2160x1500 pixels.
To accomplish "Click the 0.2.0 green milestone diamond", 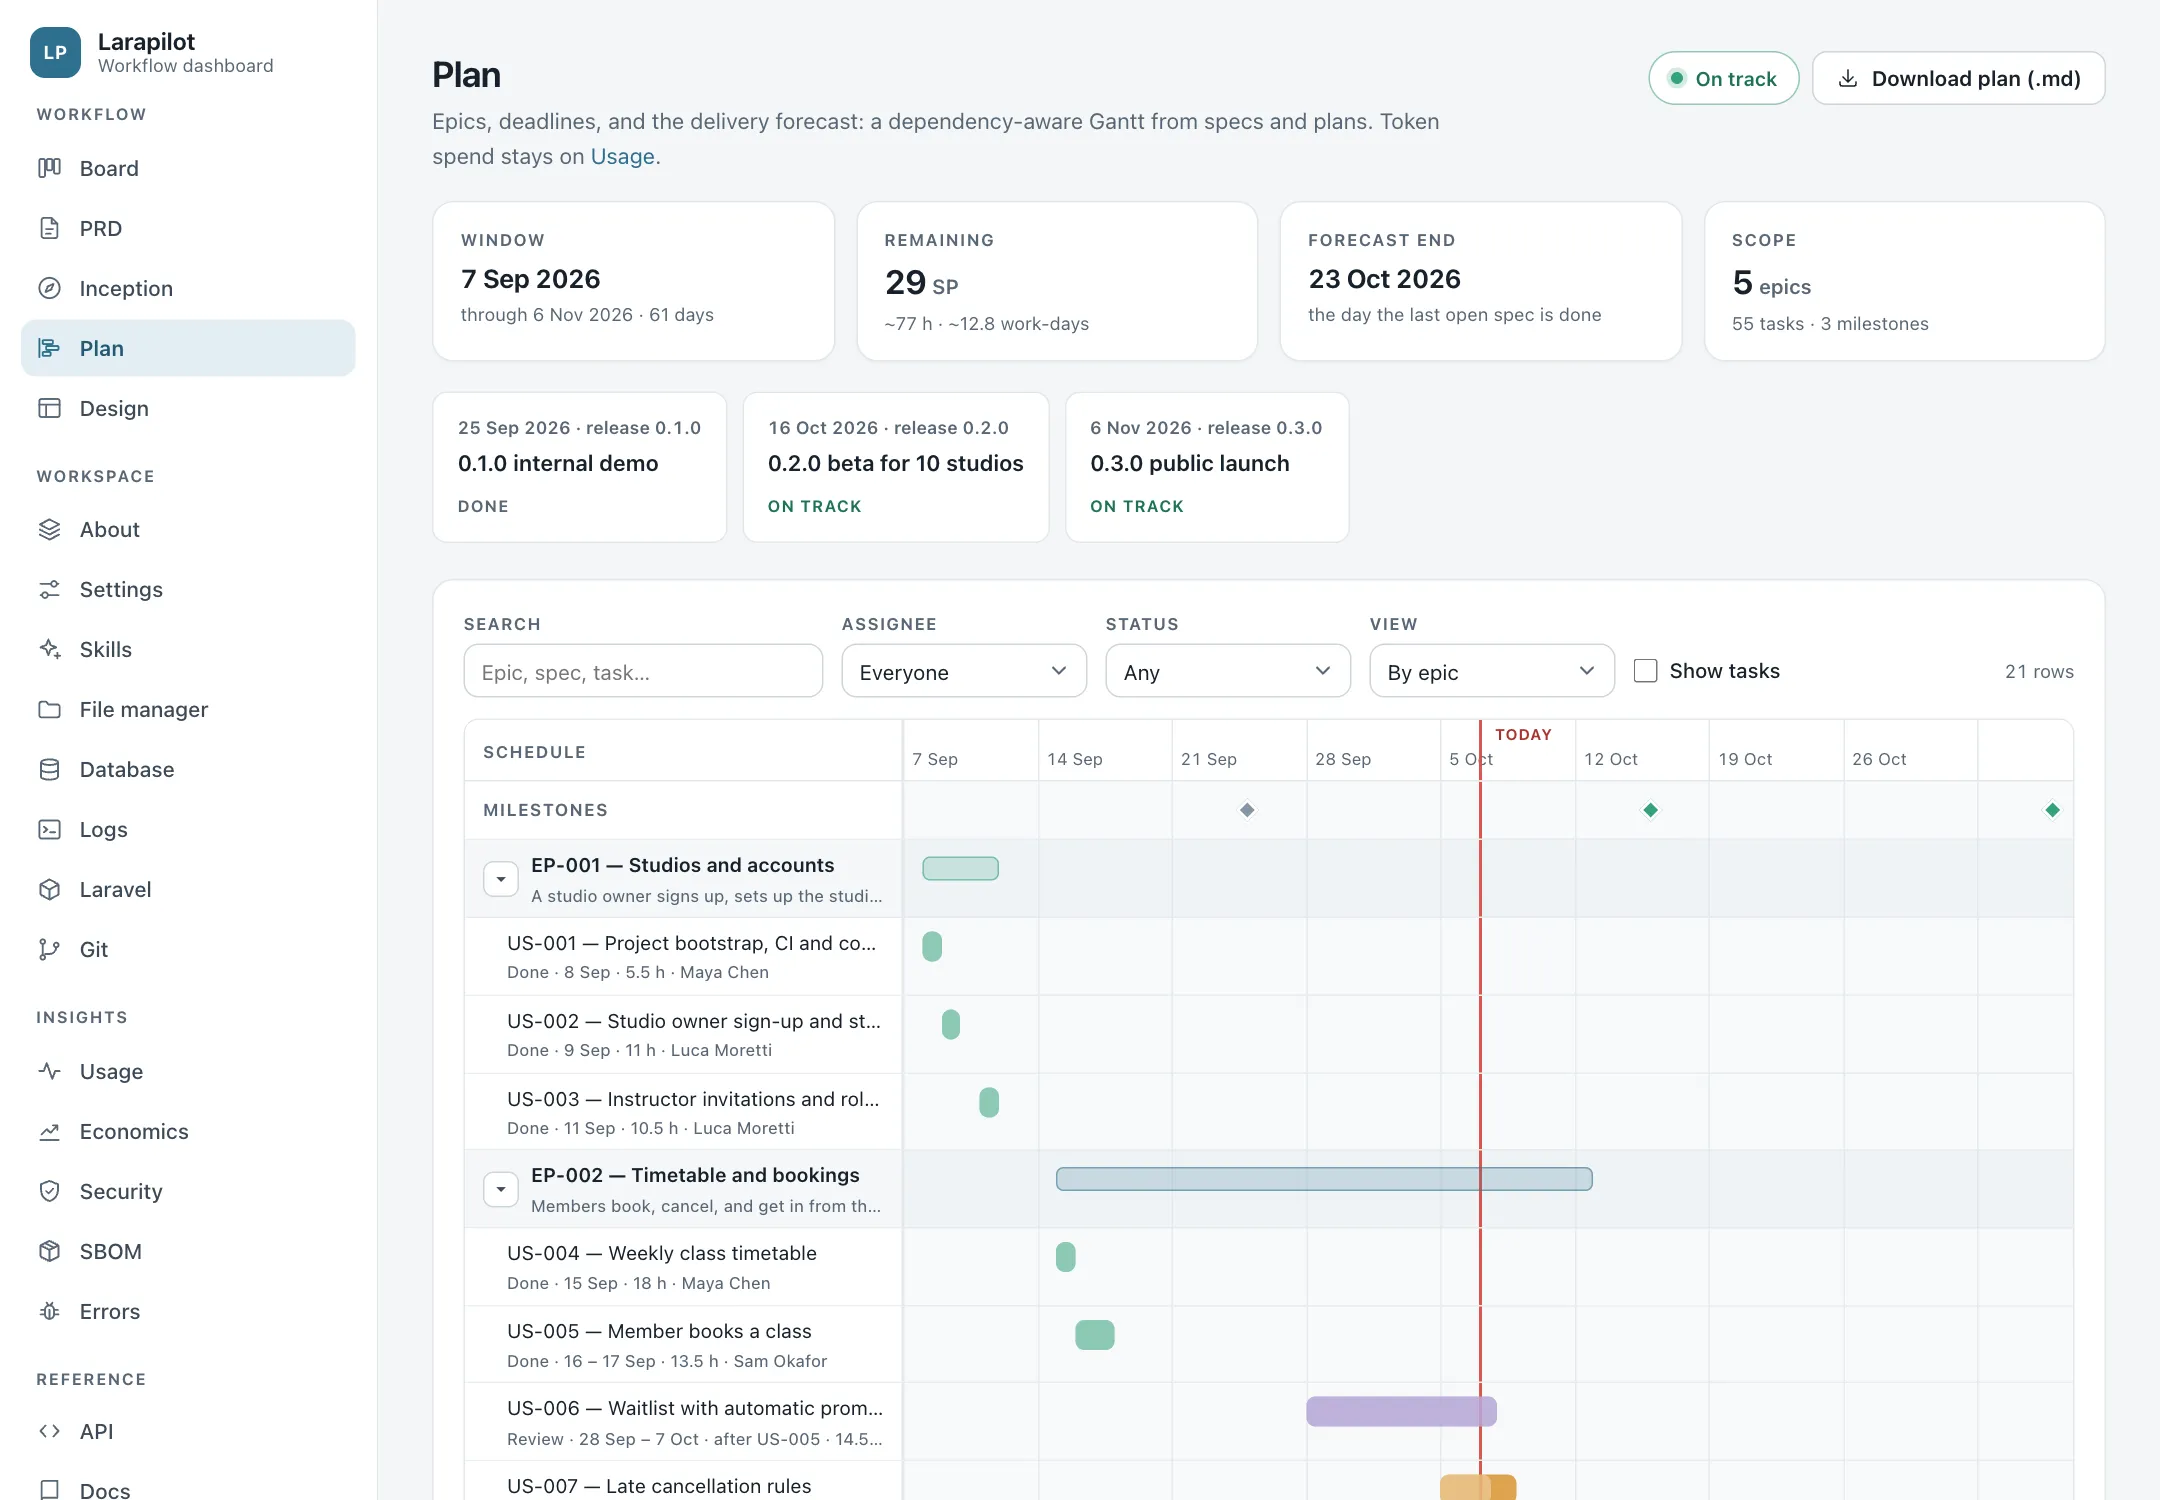I will (x=1651, y=810).
